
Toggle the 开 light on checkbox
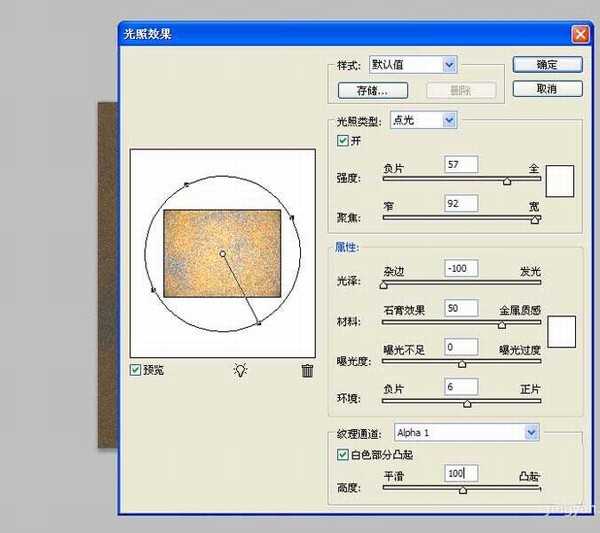343,140
